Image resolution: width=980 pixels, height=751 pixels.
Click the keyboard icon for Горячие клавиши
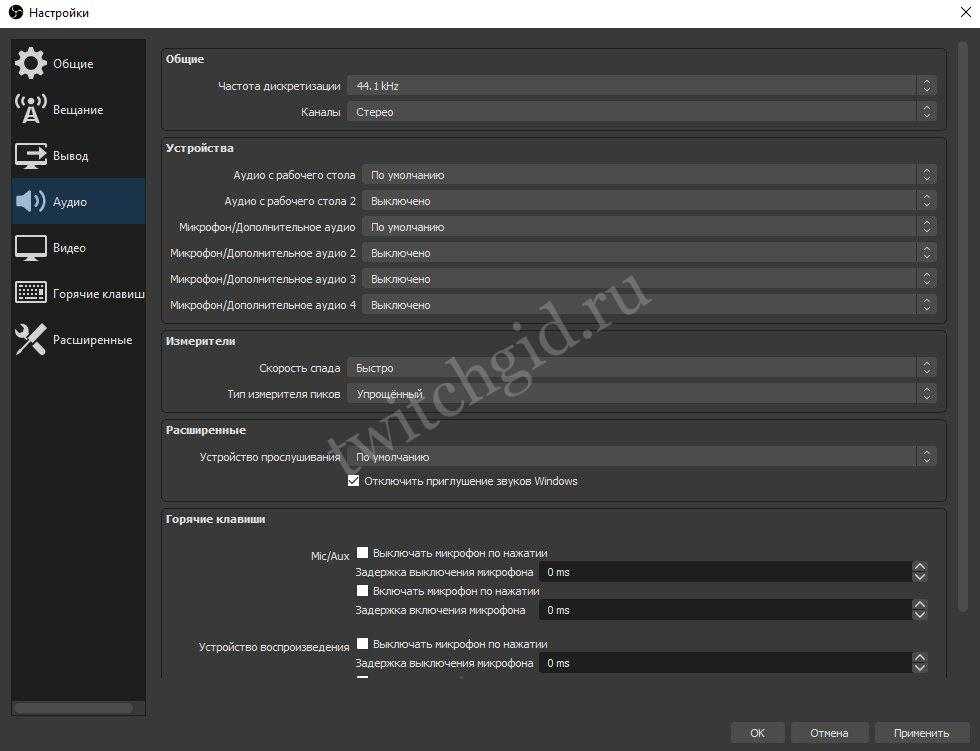tap(31, 293)
